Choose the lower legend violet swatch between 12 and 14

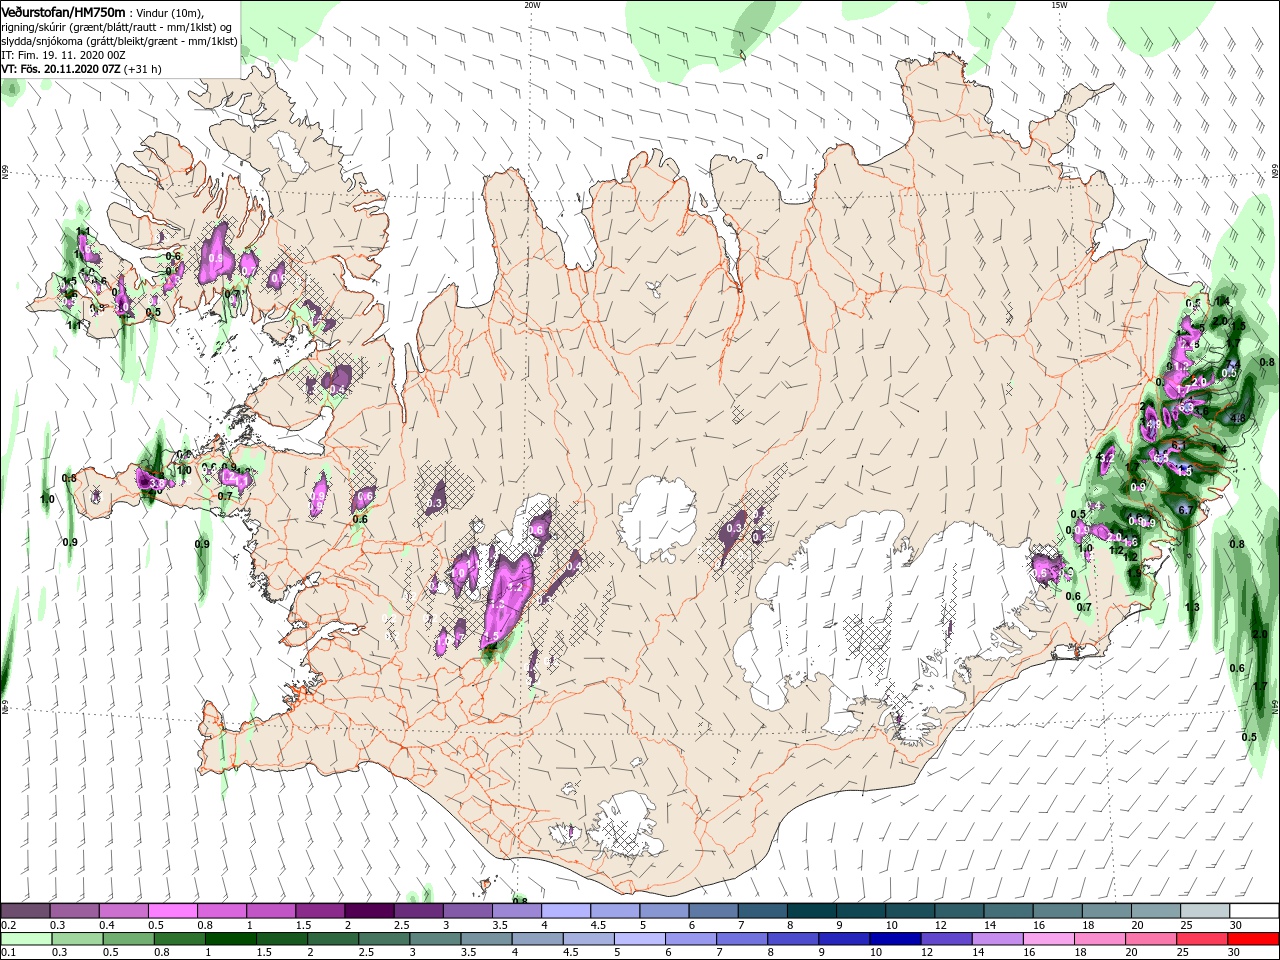(946, 939)
